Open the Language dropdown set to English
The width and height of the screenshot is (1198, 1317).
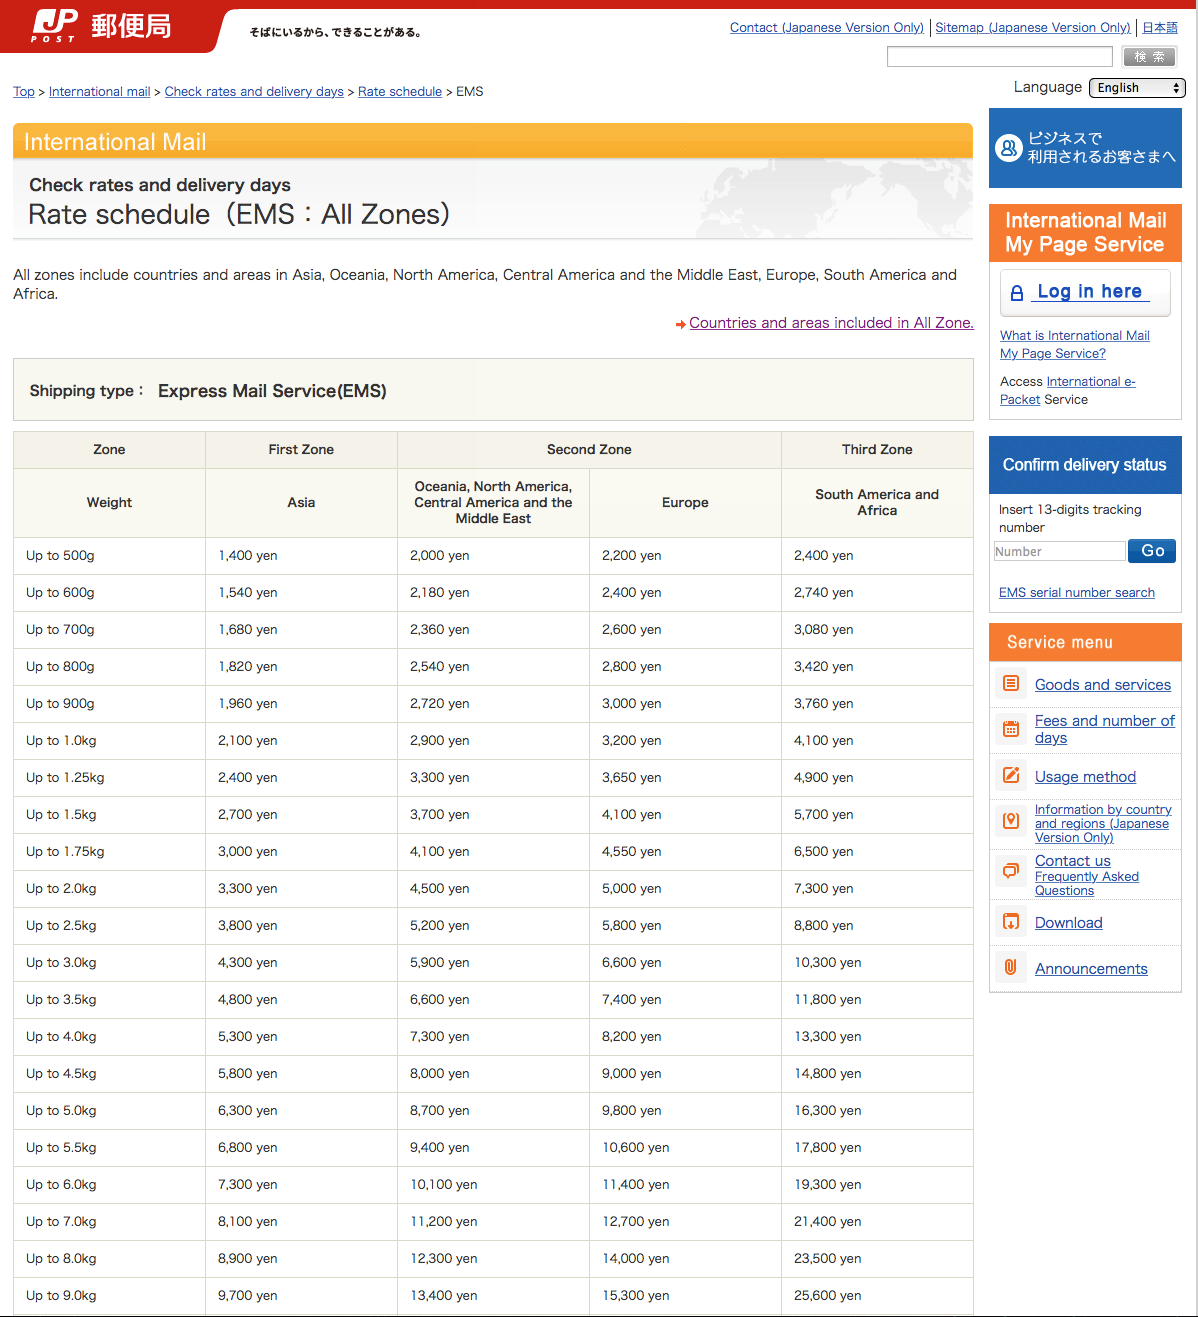click(1137, 88)
